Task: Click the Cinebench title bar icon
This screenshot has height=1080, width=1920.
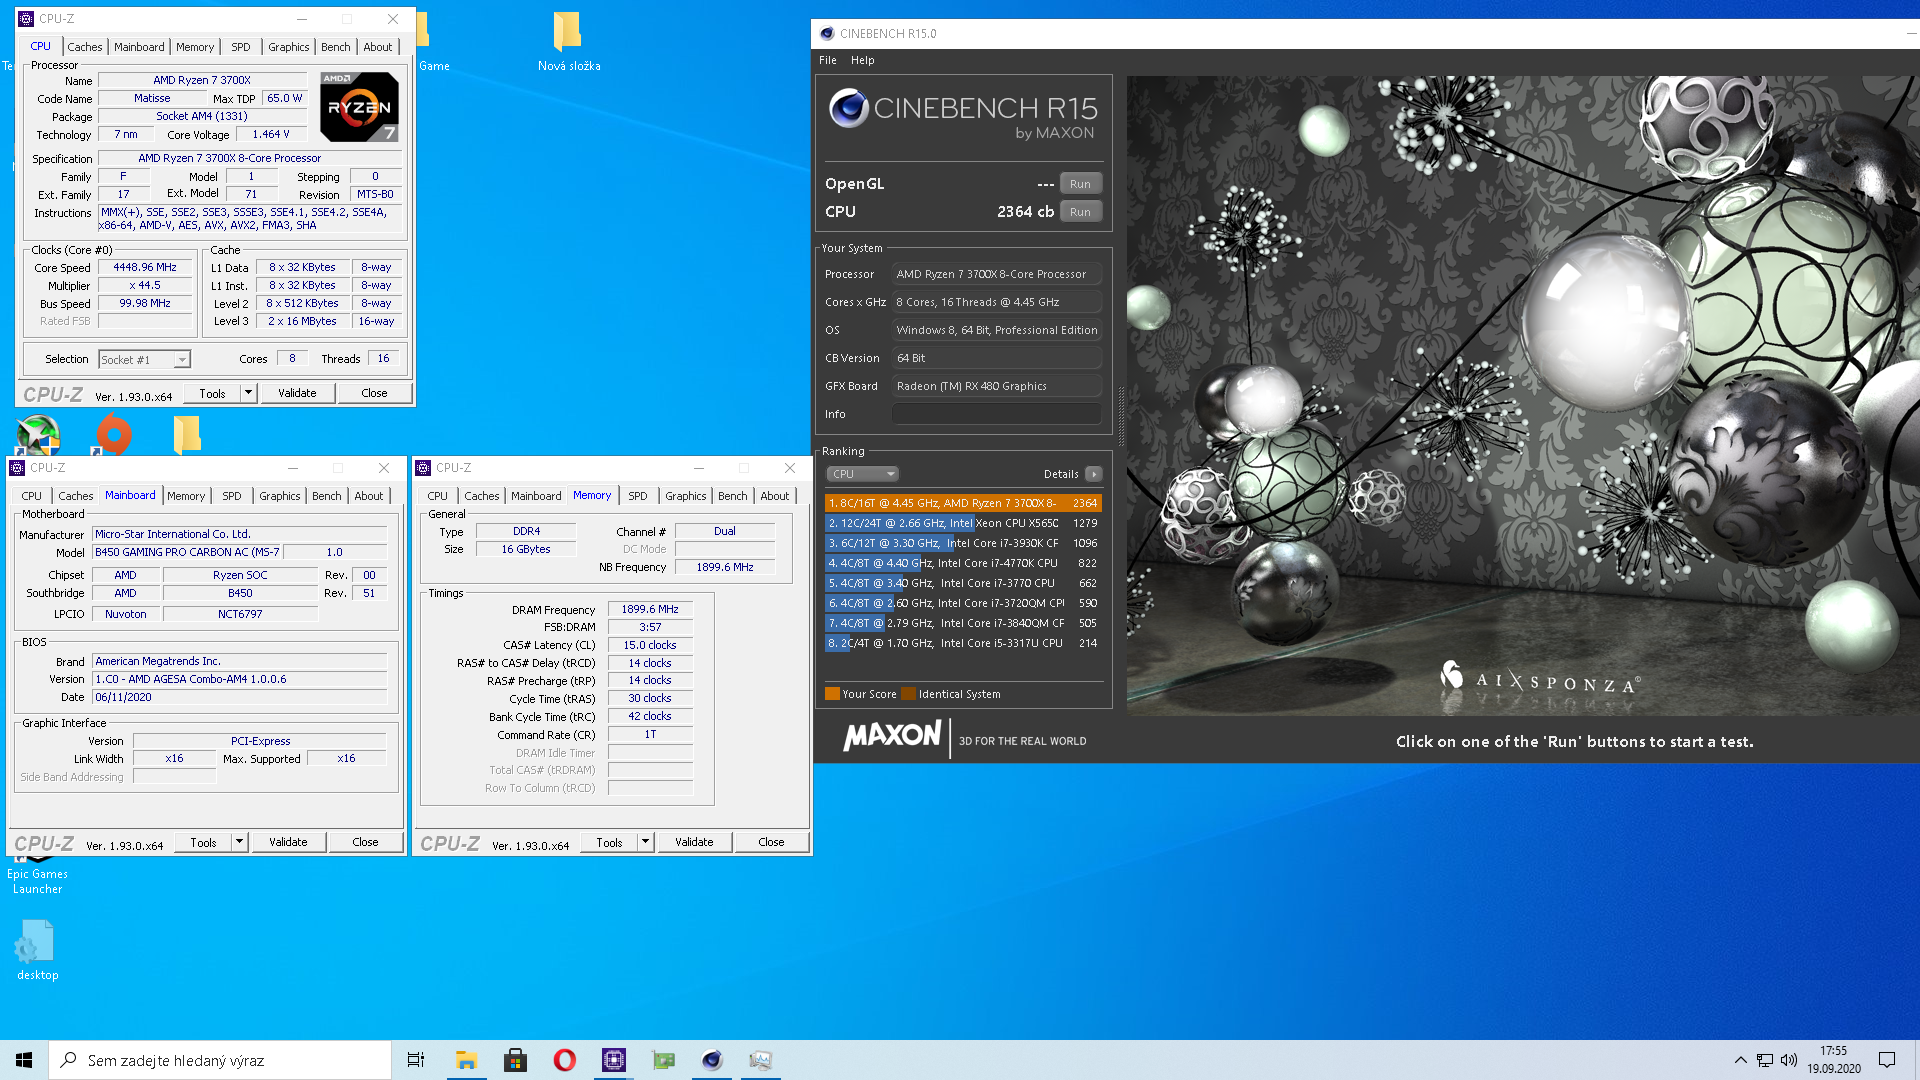Action: click(827, 33)
